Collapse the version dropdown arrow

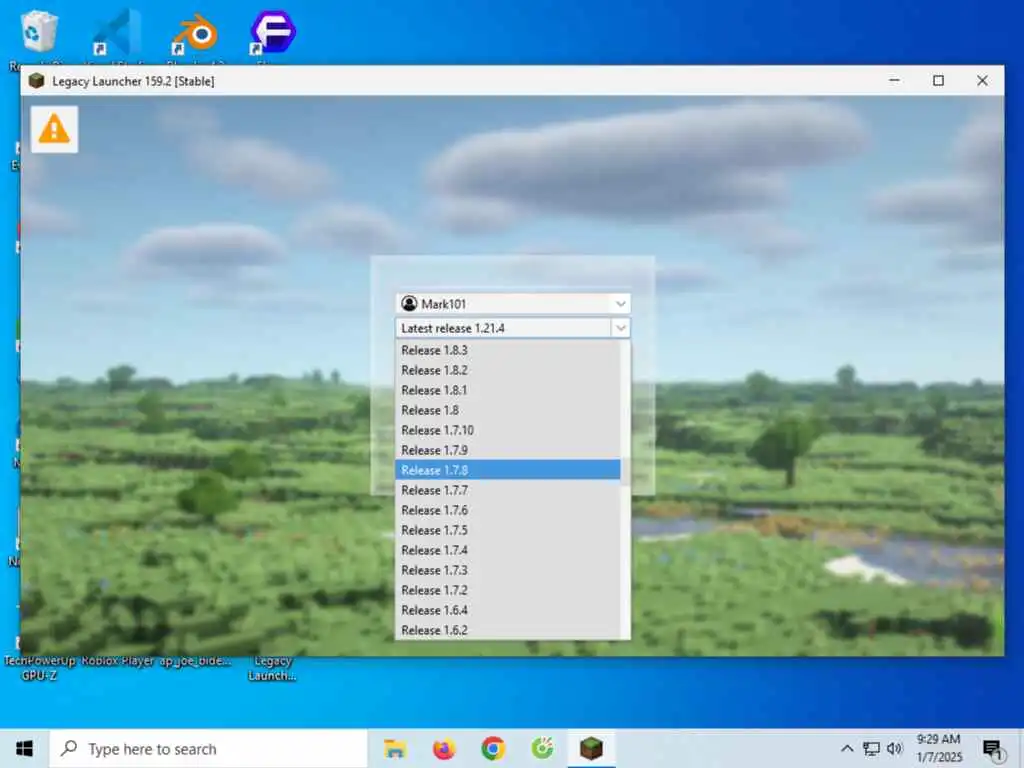pyautogui.click(x=620, y=328)
